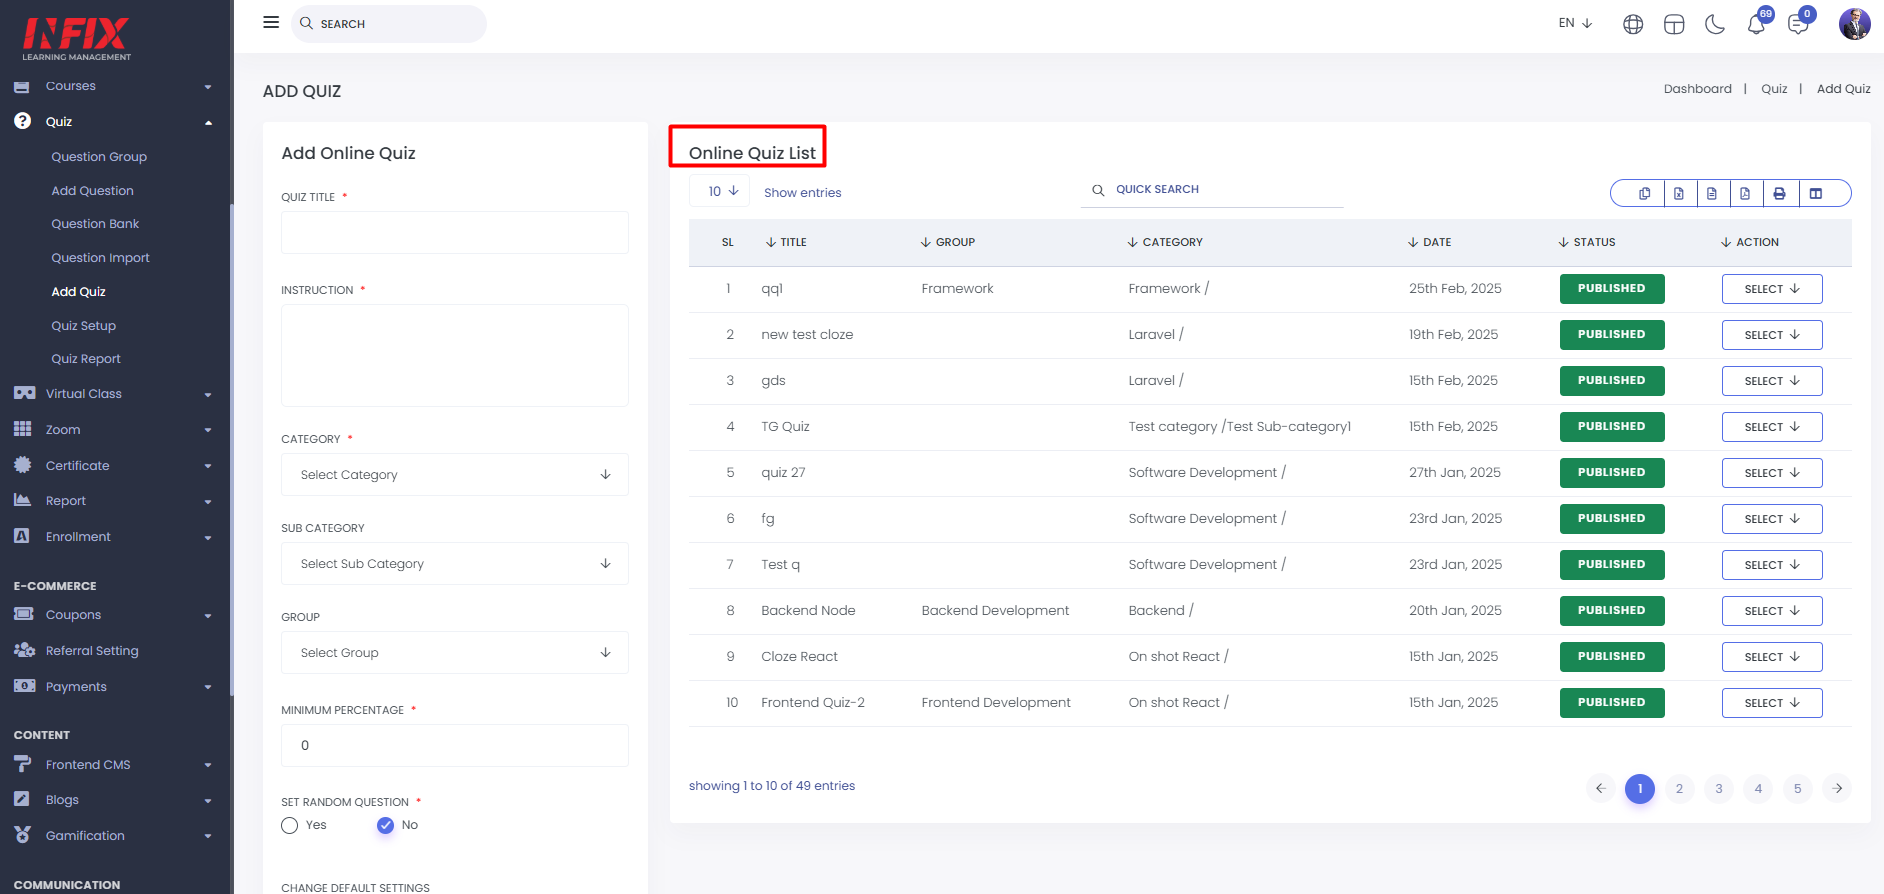1884x894 pixels.
Task: Toggle dark mode with the moon icon
Action: point(1715,24)
